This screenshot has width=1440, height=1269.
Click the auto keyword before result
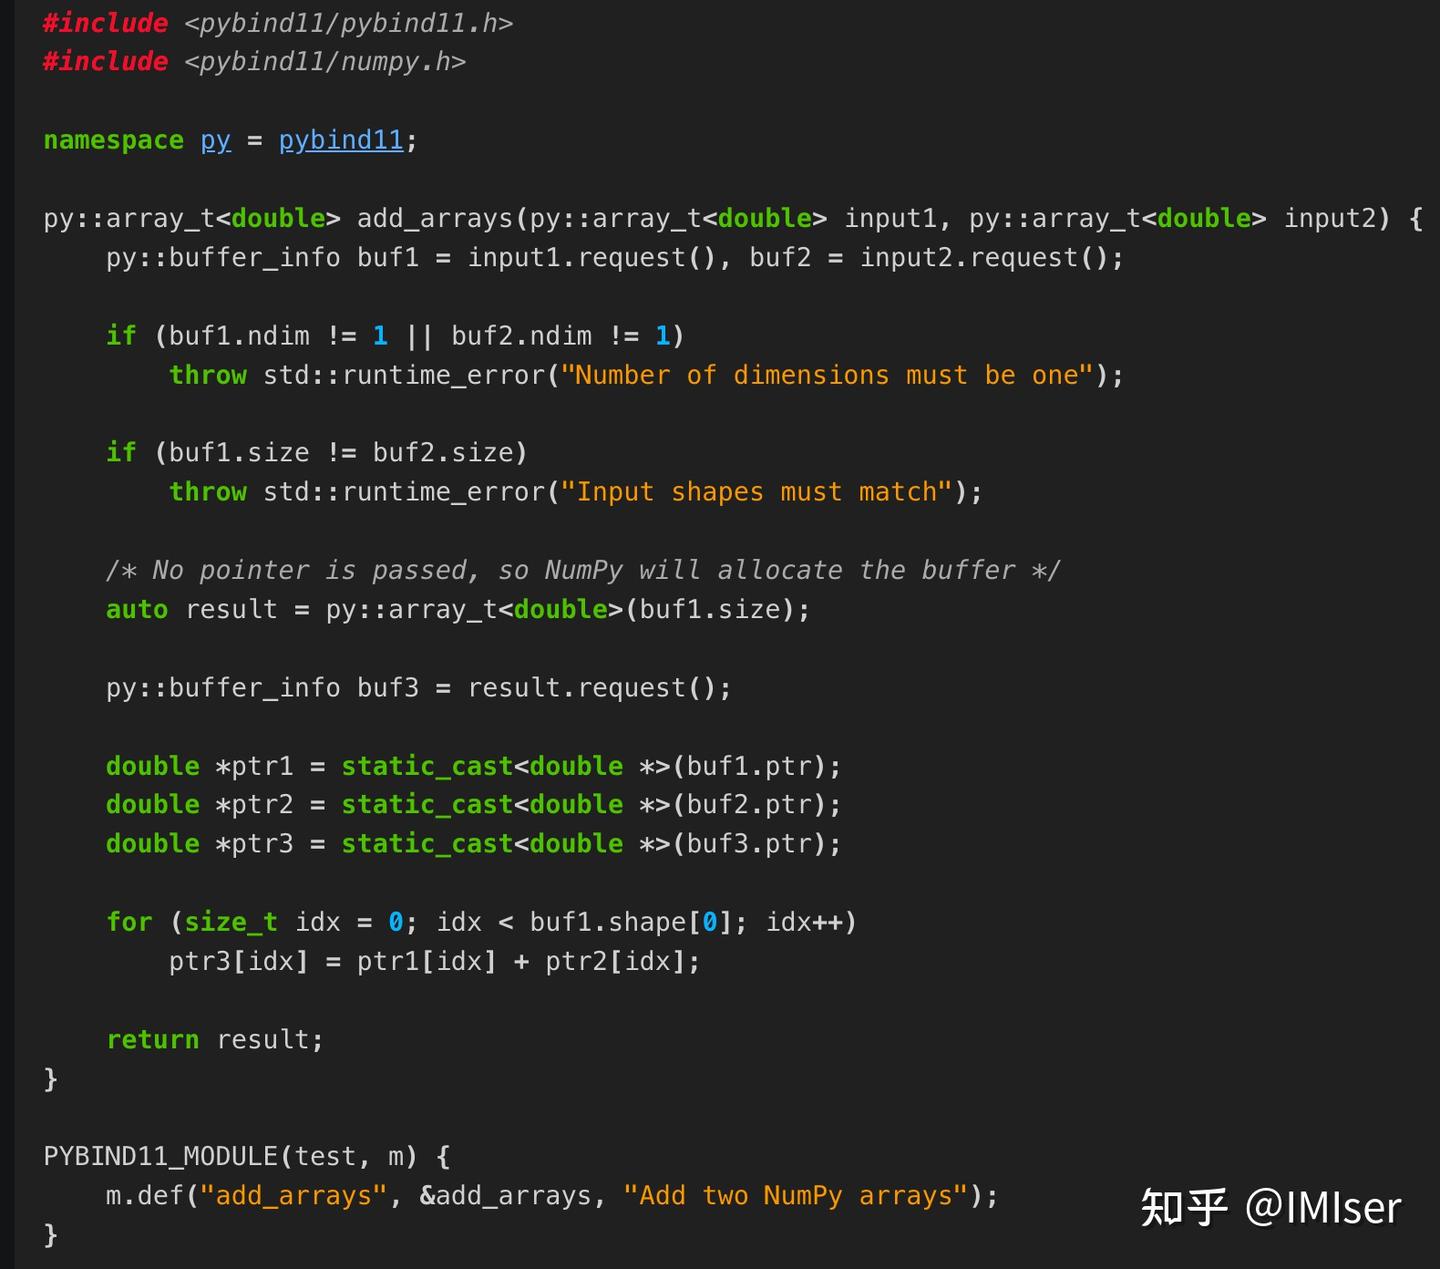coord(137,609)
